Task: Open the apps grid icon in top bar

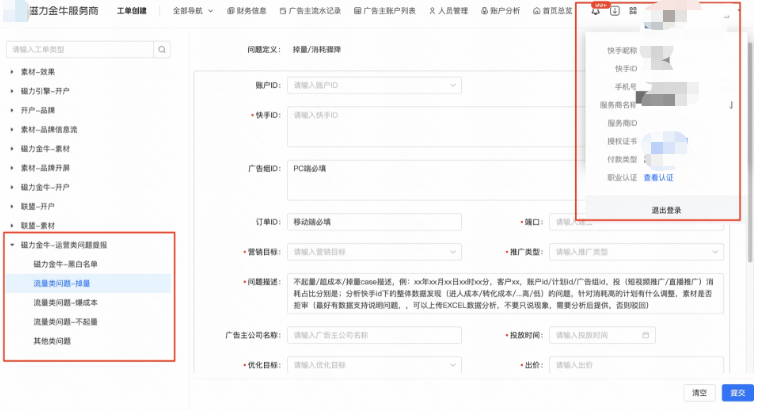Action: point(633,11)
